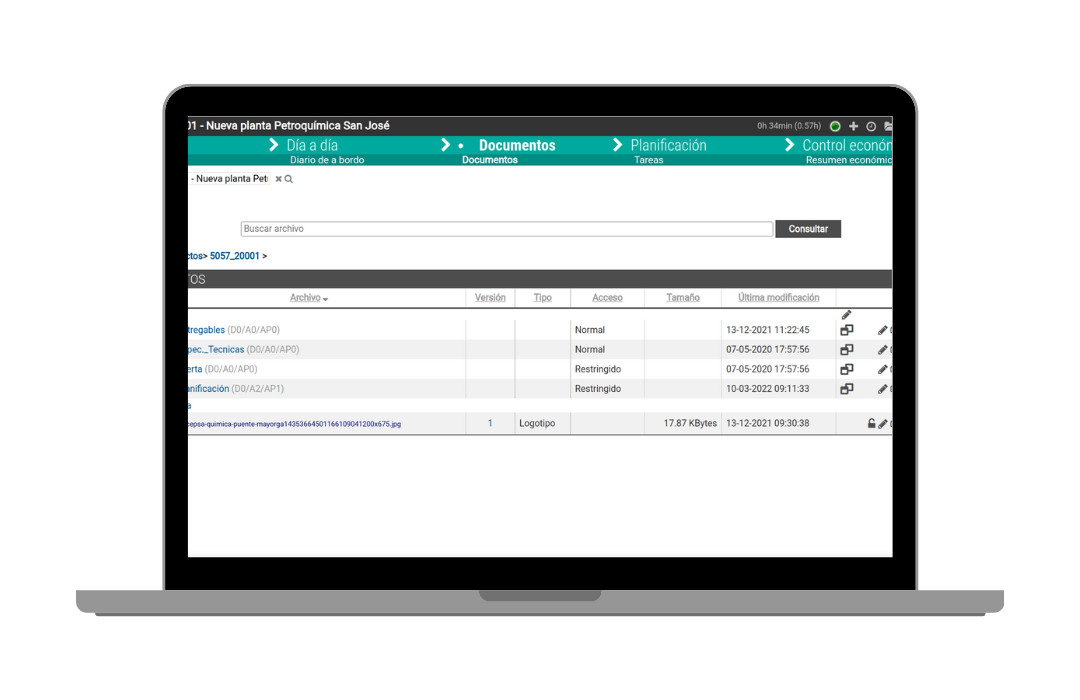Viewport: 1080px width, 700px height.
Task: Sort by Archivo column header arrow
Action: pyautogui.click(x=325, y=299)
